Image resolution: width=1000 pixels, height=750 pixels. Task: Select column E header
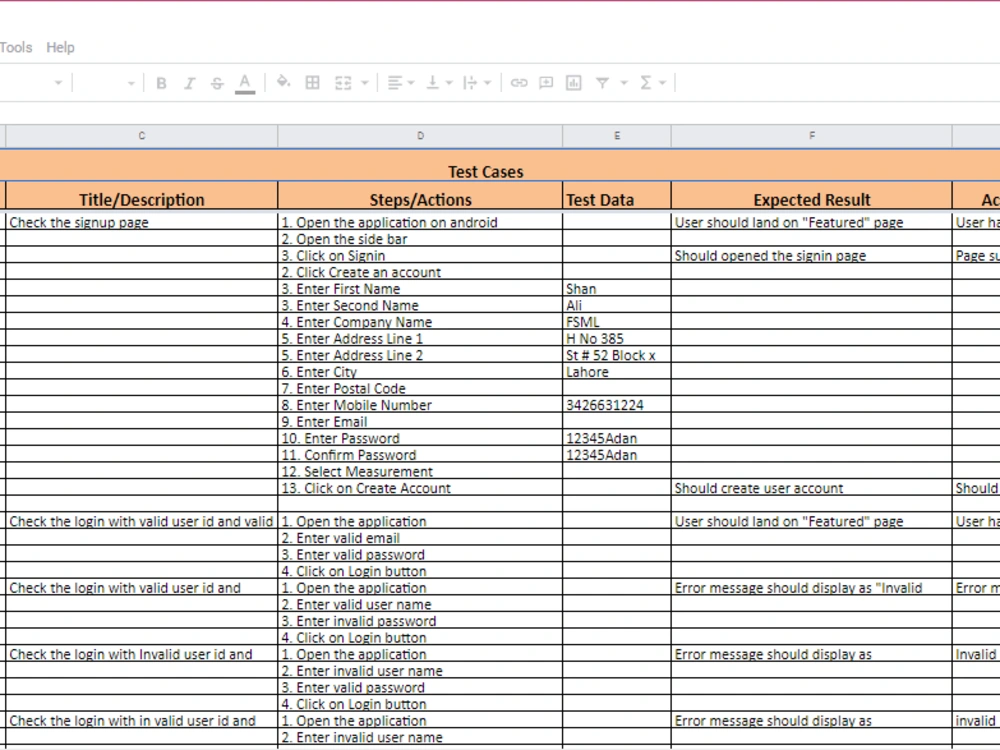(x=617, y=136)
